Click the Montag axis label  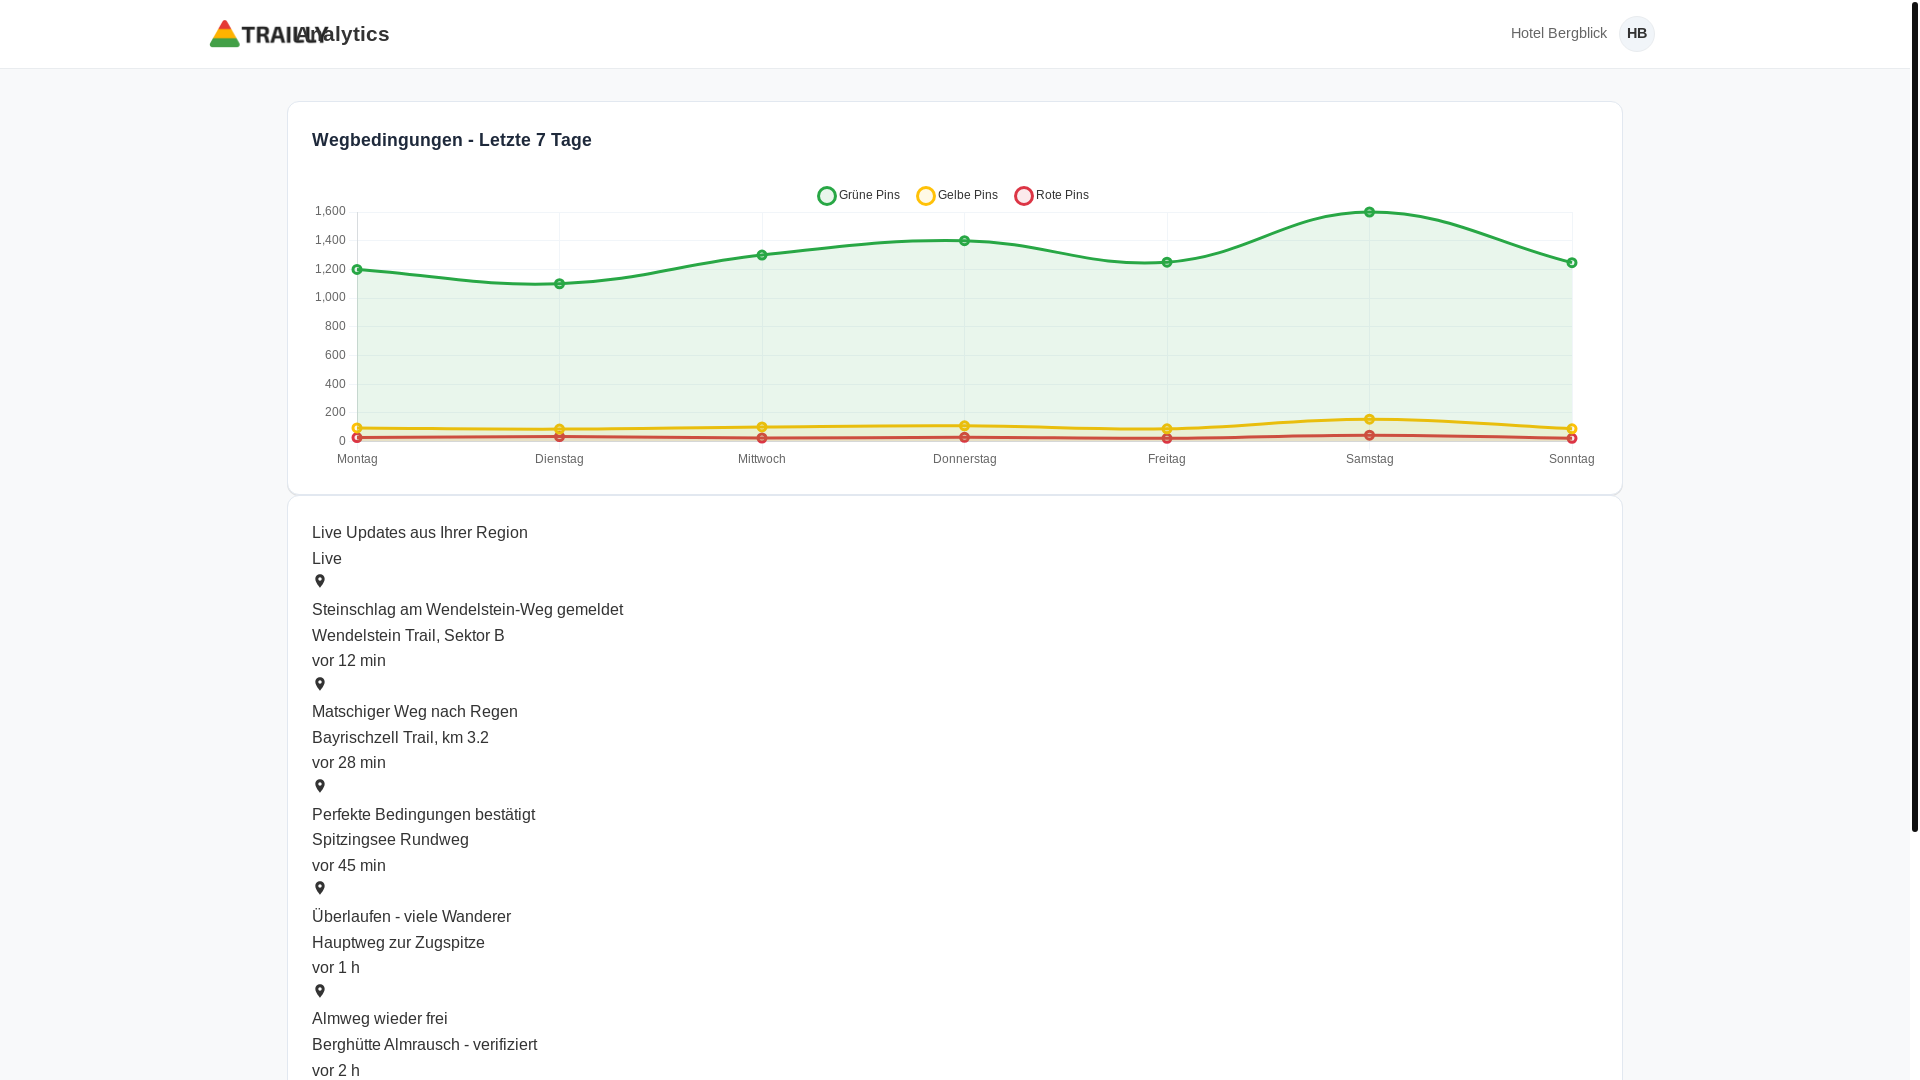tap(357, 459)
